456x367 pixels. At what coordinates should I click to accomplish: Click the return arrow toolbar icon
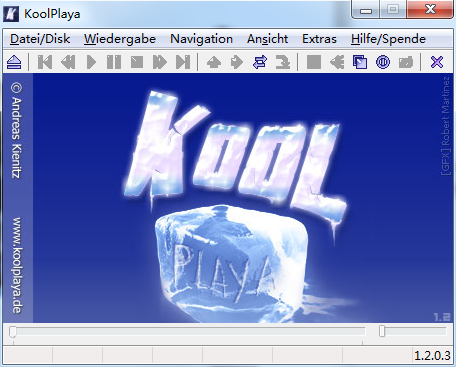click(x=283, y=62)
